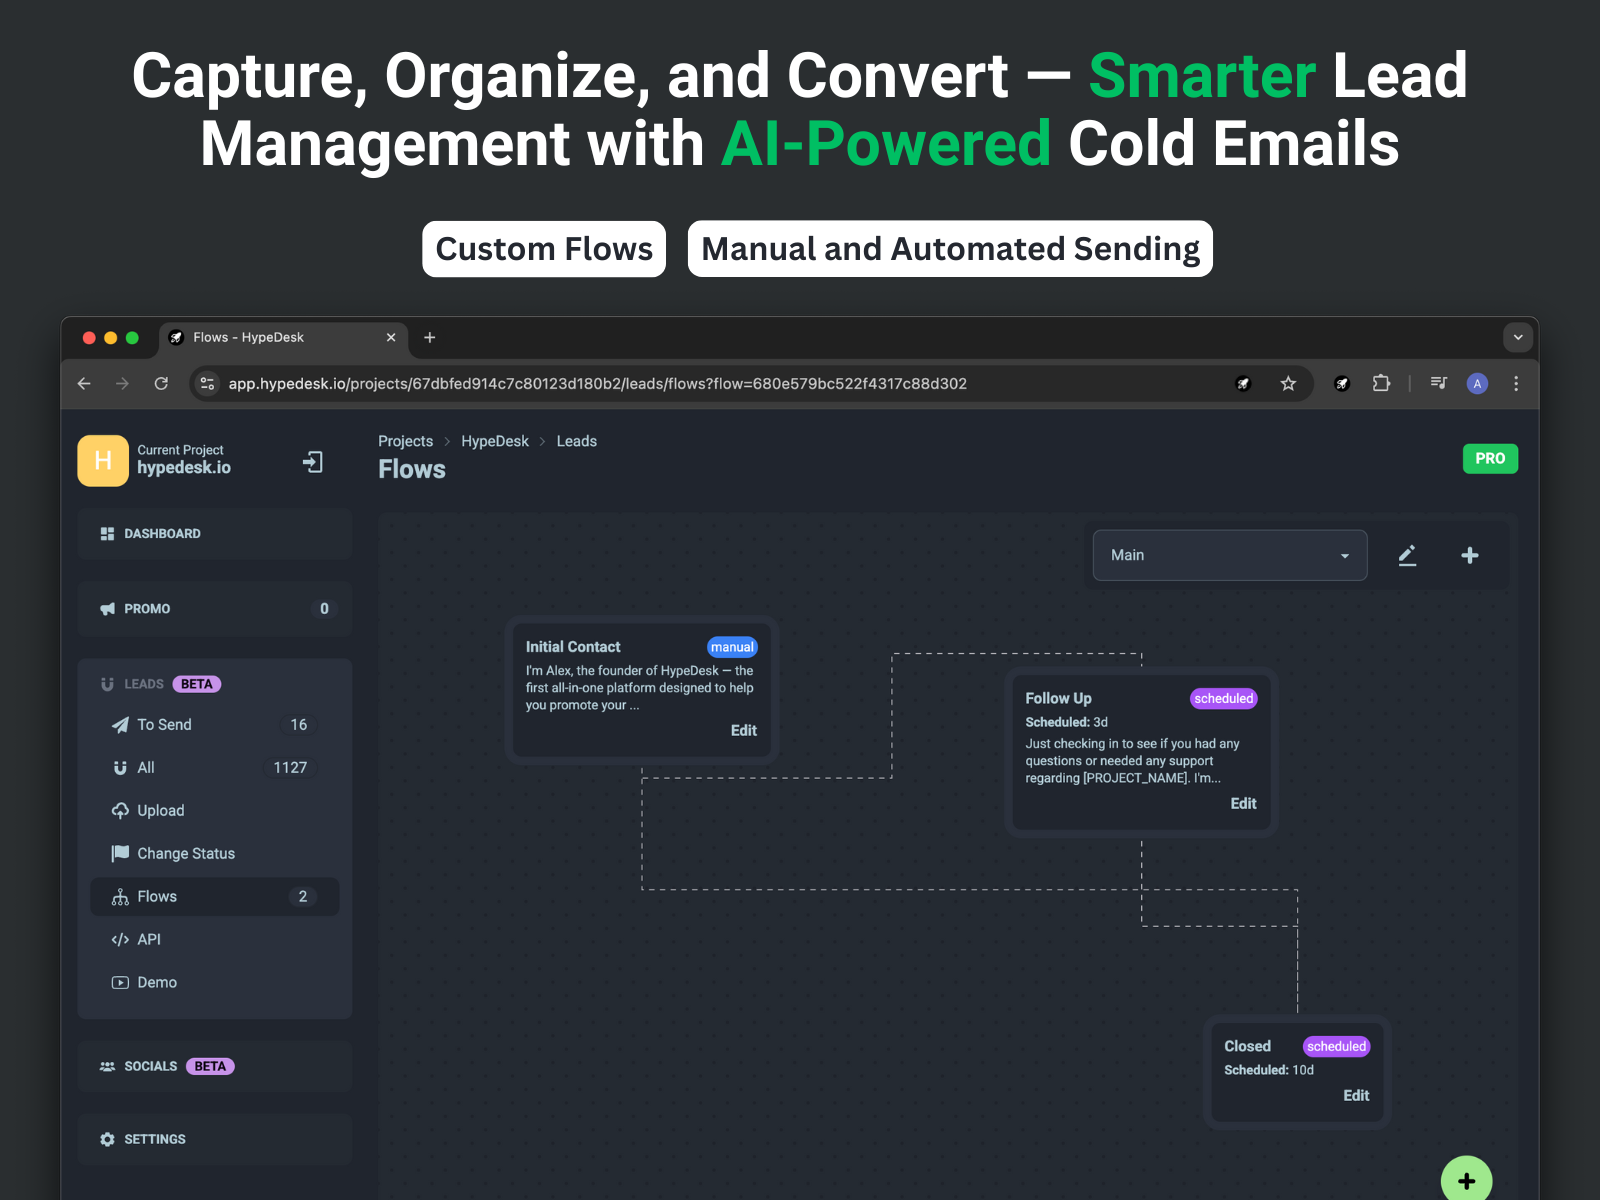1600x1200 pixels.
Task: Click the exit project icon
Action: tap(313, 462)
